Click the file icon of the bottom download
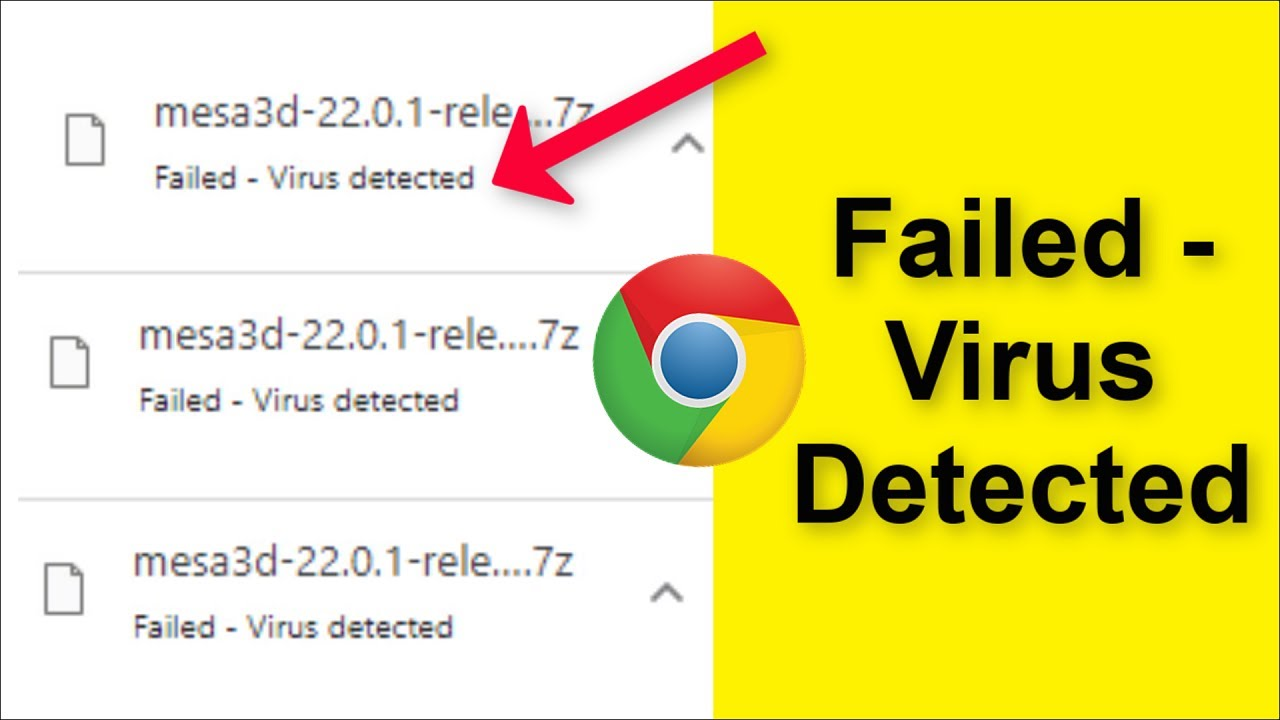 tap(63, 588)
